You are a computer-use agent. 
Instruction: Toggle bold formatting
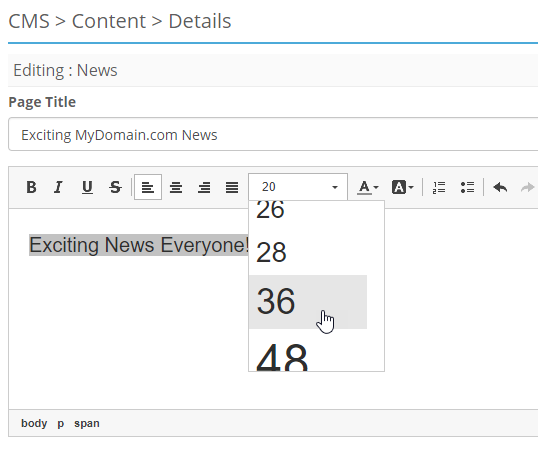pyautogui.click(x=31, y=187)
